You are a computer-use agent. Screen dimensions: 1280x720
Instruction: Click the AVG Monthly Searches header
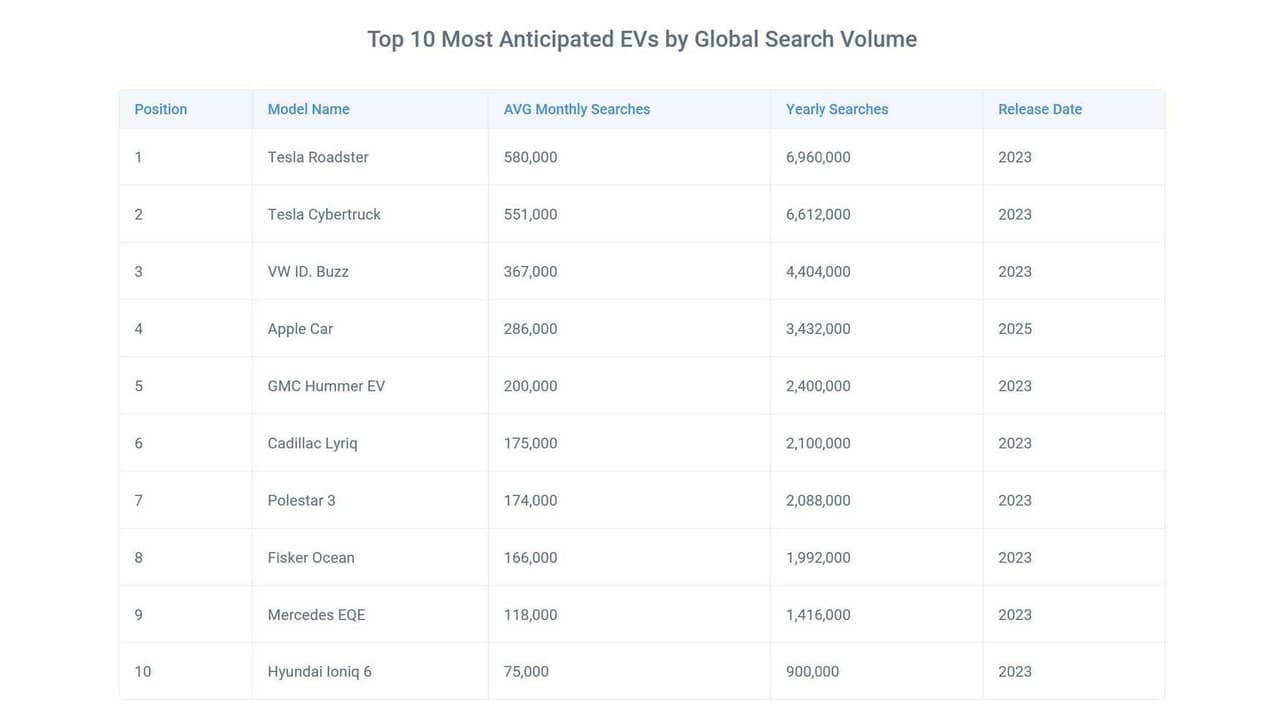coord(577,109)
